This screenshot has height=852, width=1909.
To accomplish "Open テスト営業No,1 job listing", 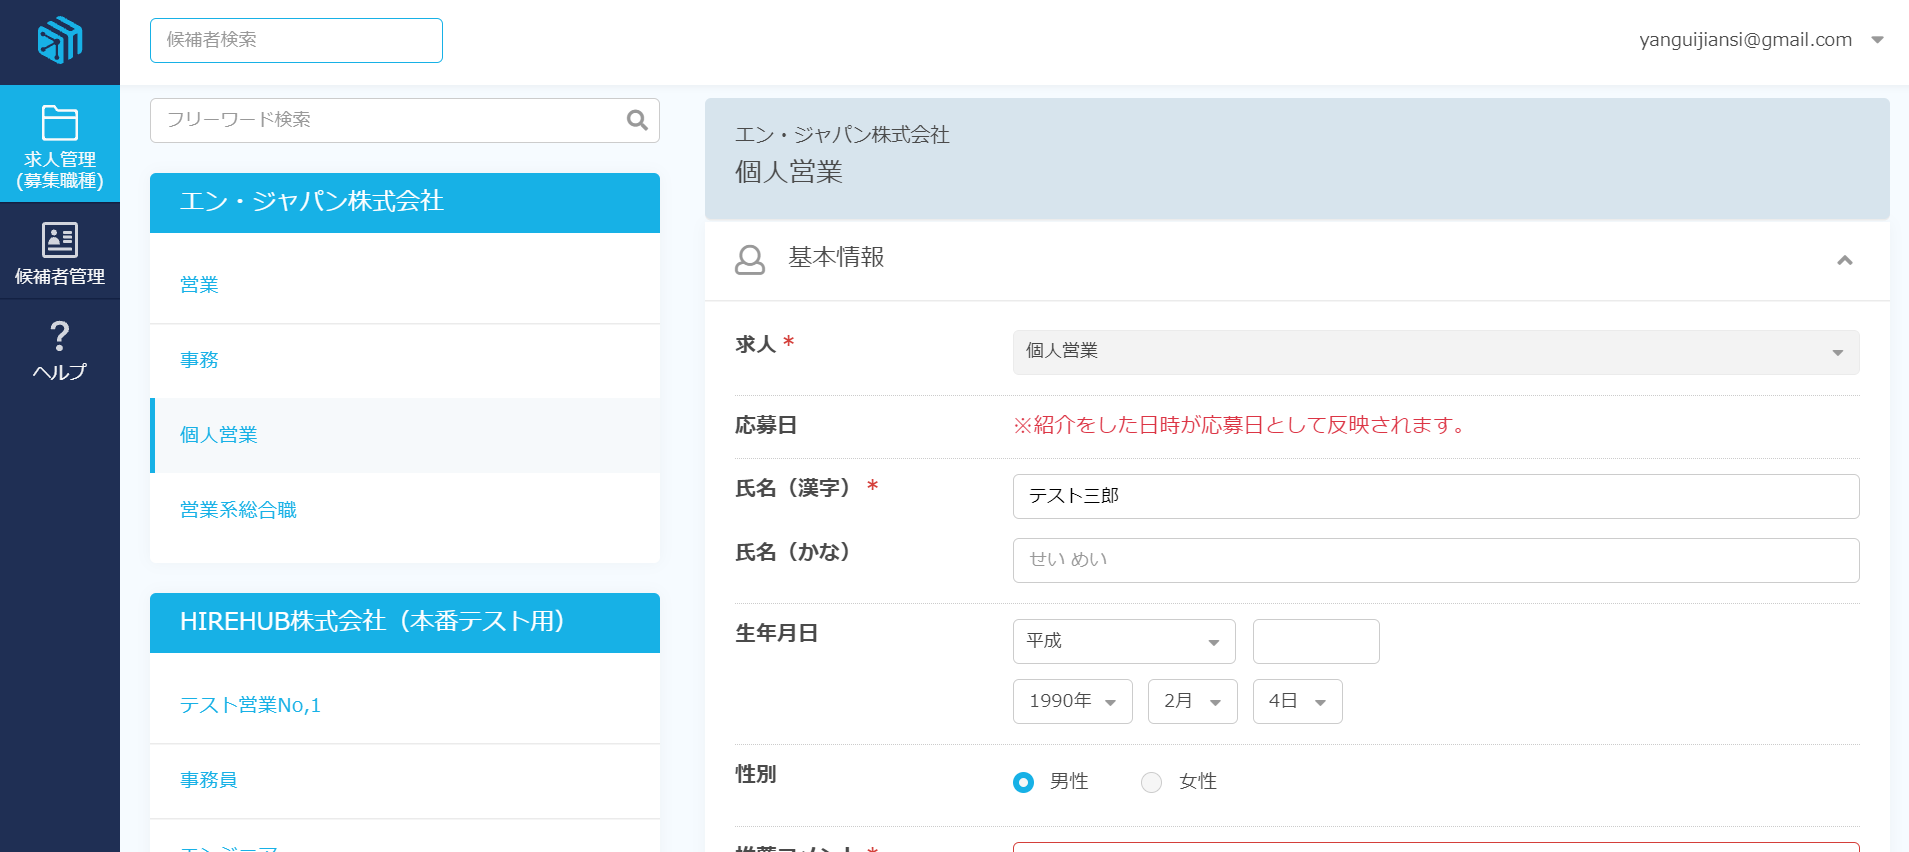I will (250, 705).
